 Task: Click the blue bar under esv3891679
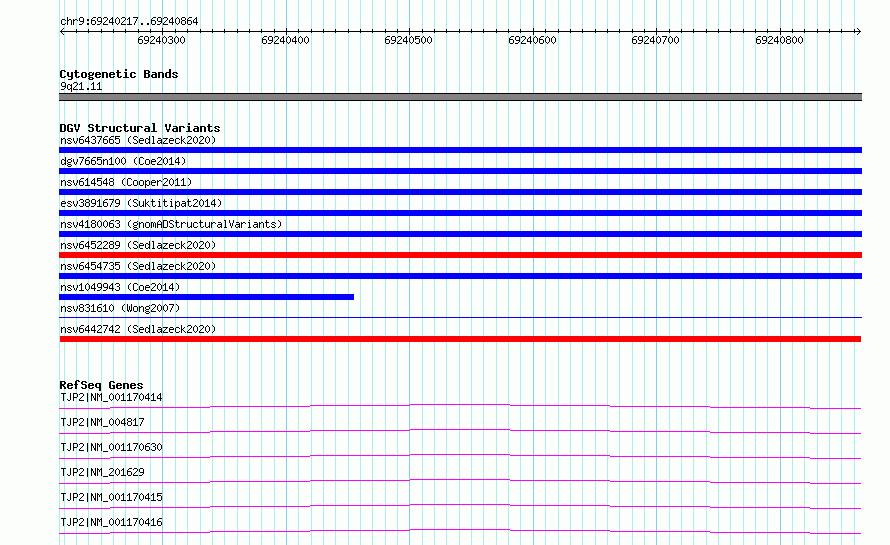coord(460,213)
